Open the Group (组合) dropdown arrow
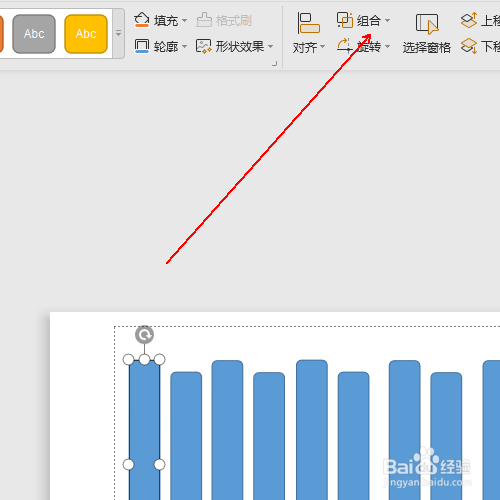Screen dimensions: 500x500 click(x=387, y=21)
